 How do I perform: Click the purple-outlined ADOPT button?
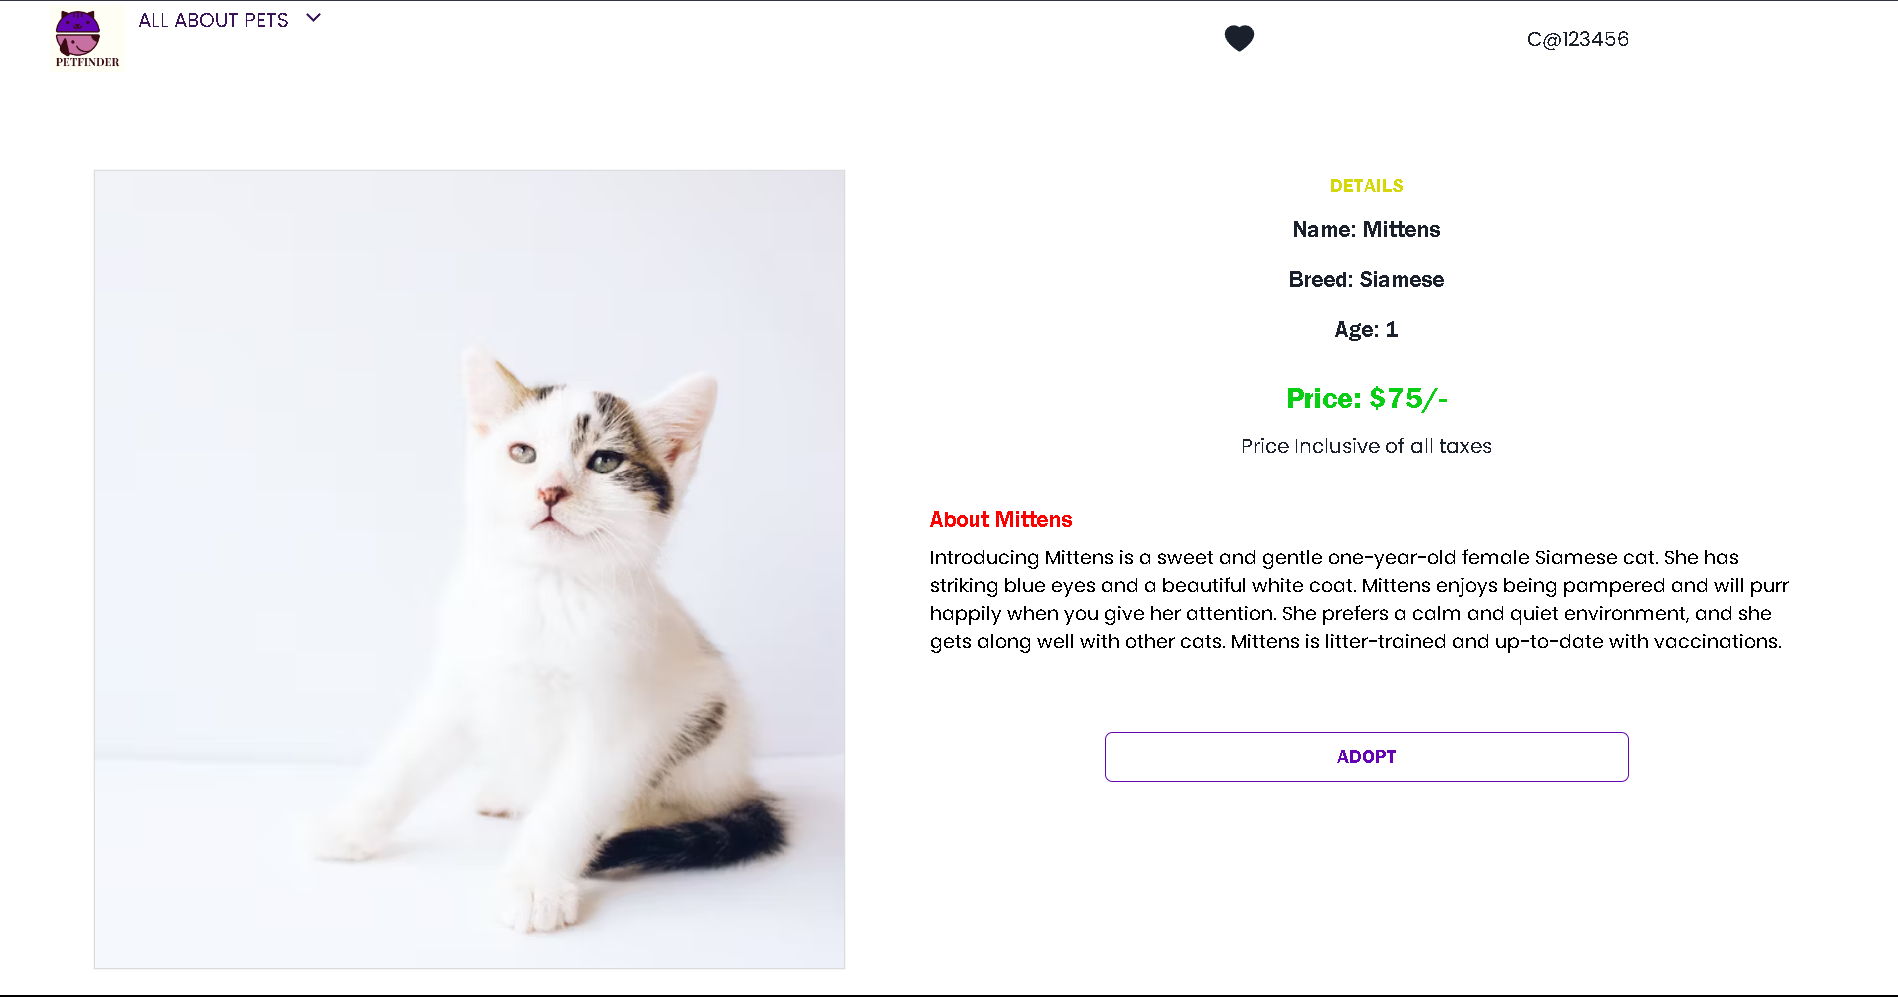click(1366, 757)
